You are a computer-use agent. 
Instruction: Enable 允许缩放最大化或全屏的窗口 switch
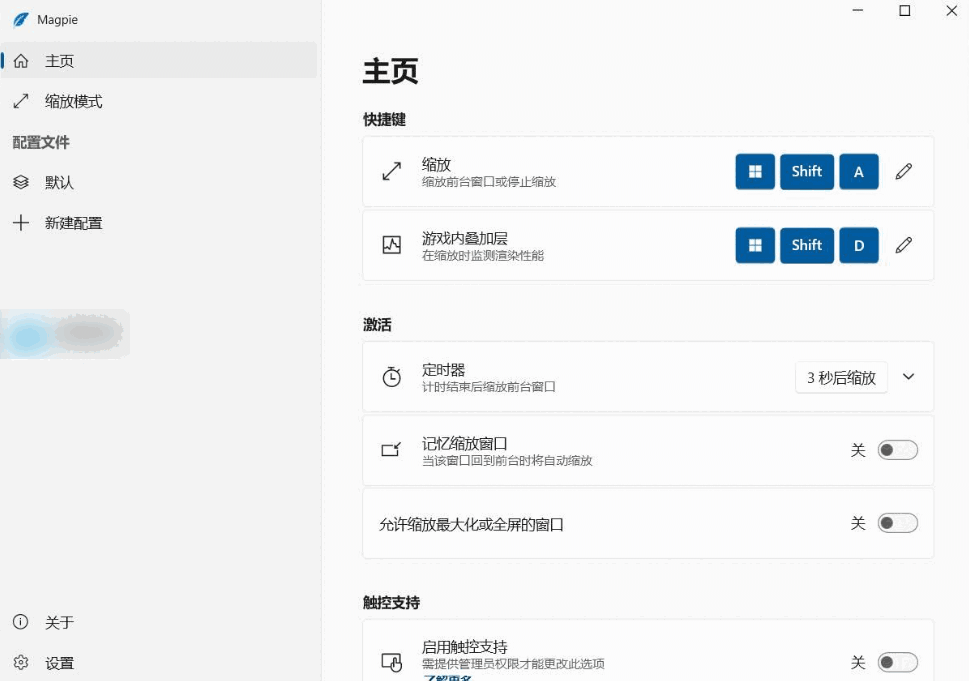(897, 523)
